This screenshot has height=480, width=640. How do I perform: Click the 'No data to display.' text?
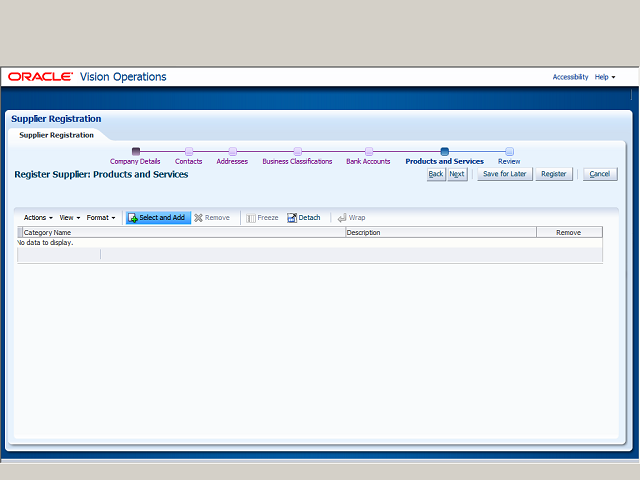click(45, 242)
